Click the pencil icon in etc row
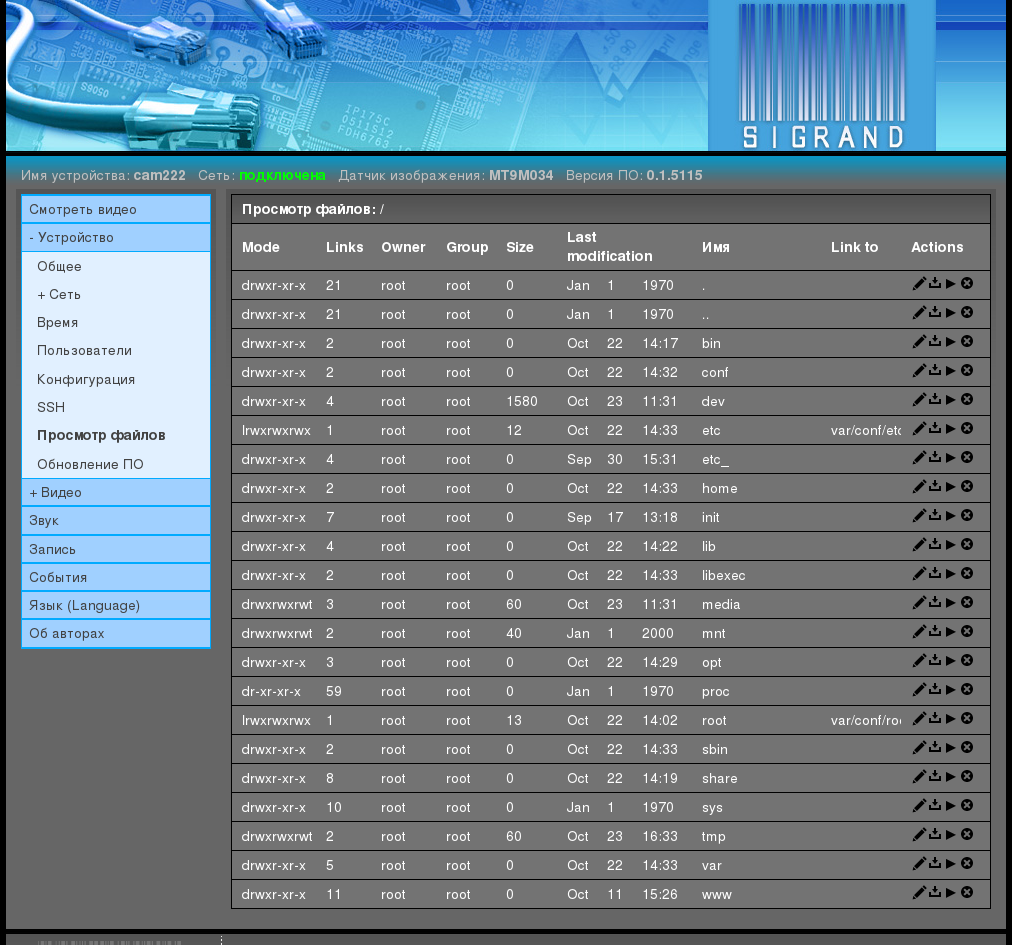Image resolution: width=1012 pixels, height=945 pixels. coord(919,429)
